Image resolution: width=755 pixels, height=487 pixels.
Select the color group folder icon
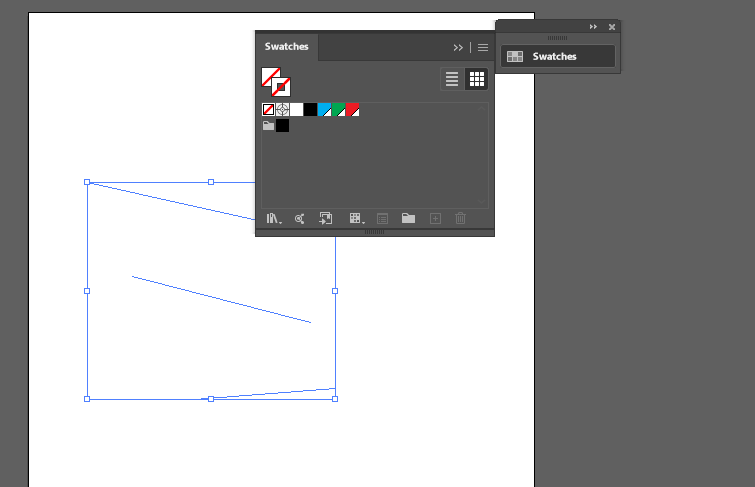[269, 126]
